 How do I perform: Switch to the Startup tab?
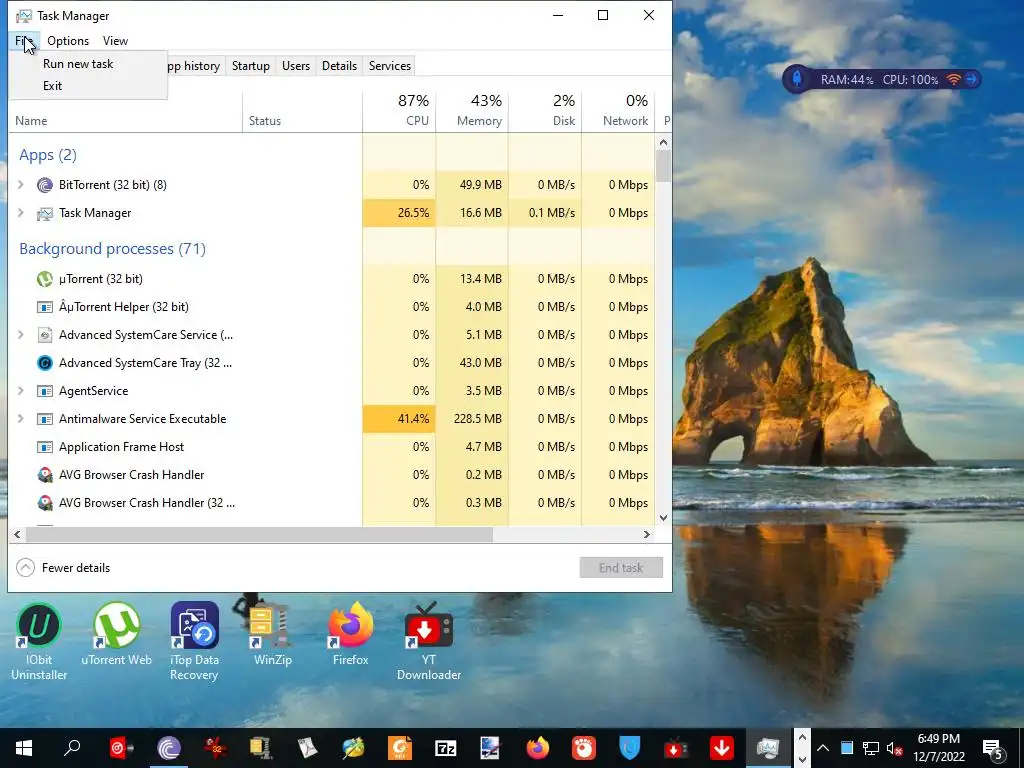coord(251,66)
